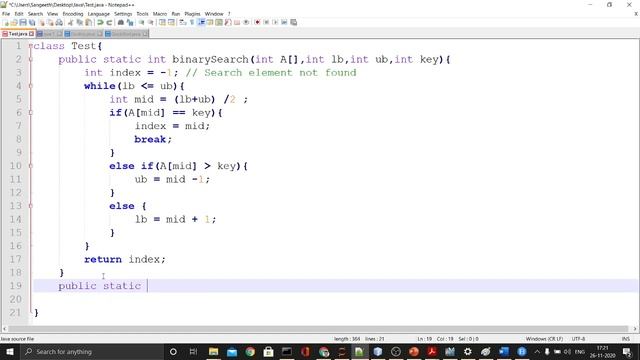Toggle the Indent Guide toolbar button
The height and width of the screenshot is (360, 640).
coord(201,22)
